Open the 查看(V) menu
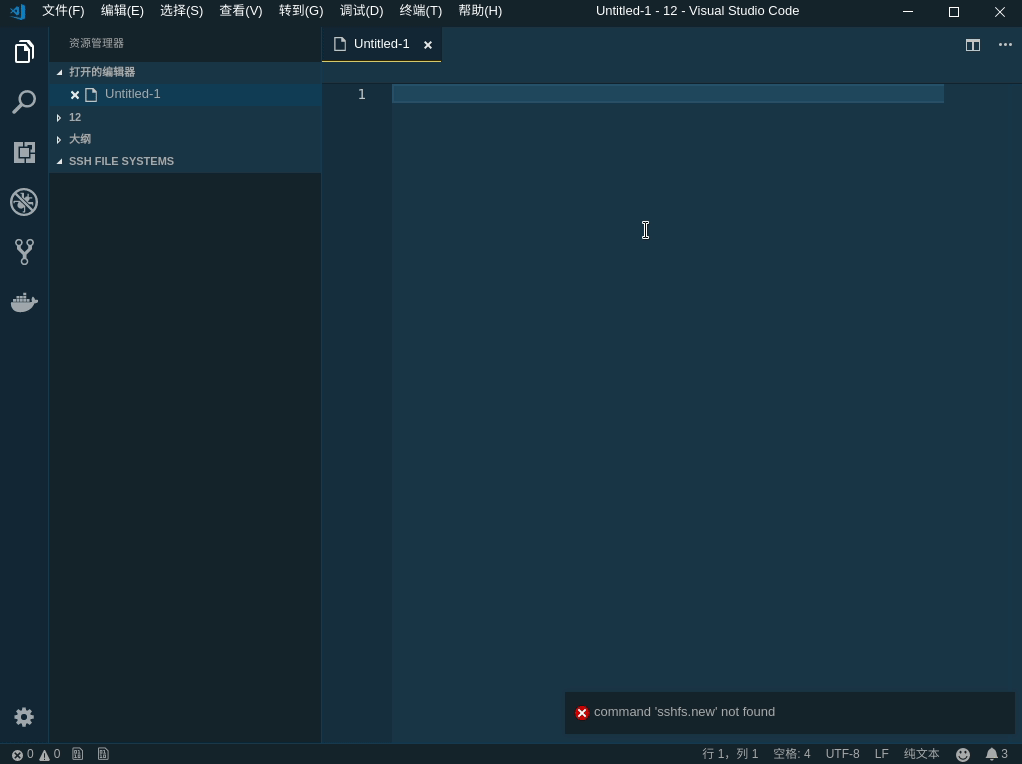This screenshot has height=764, width=1022. pos(241,11)
